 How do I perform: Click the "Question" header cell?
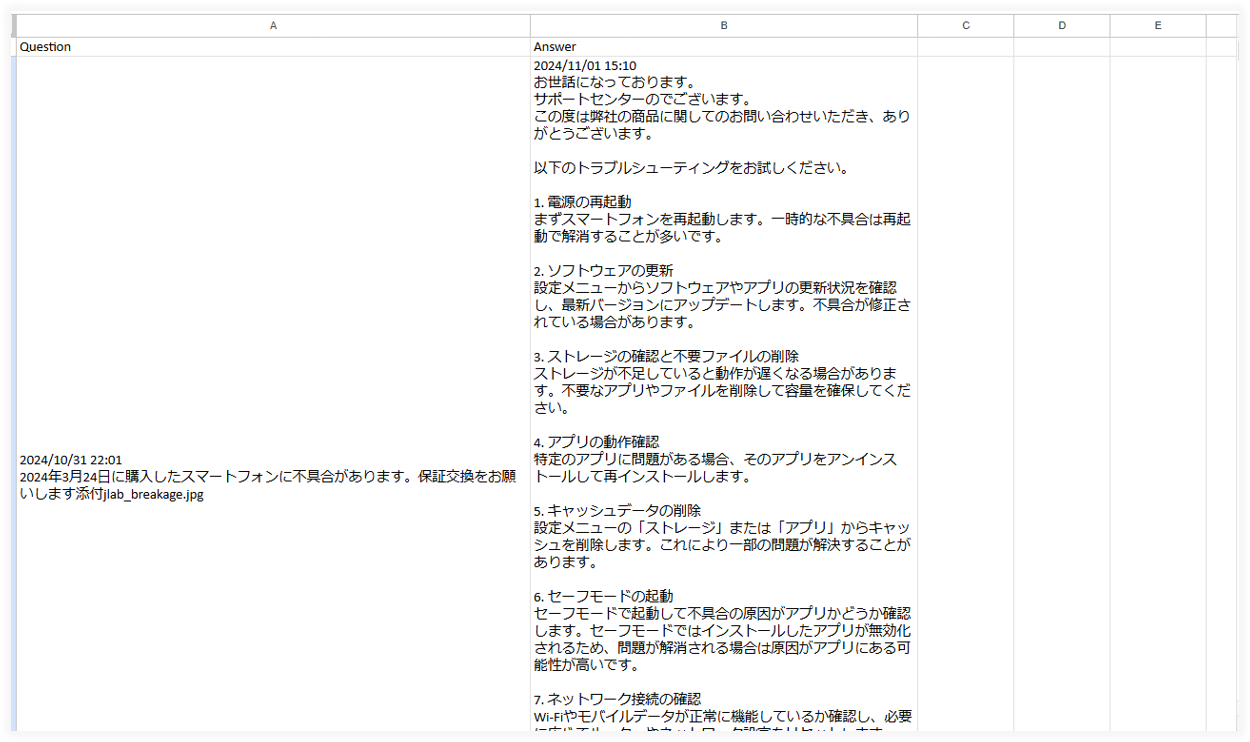pos(273,47)
